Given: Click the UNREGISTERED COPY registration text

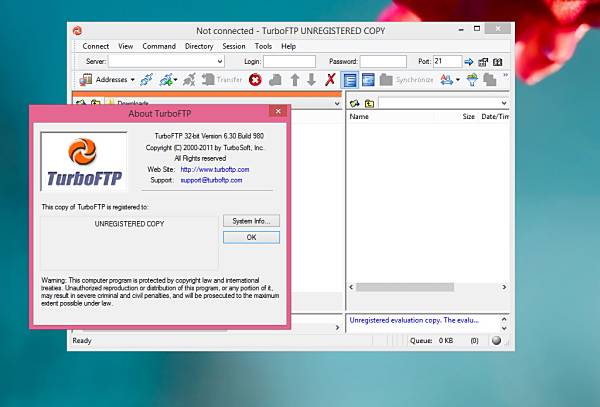Looking at the screenshot, I should point(129,224).
